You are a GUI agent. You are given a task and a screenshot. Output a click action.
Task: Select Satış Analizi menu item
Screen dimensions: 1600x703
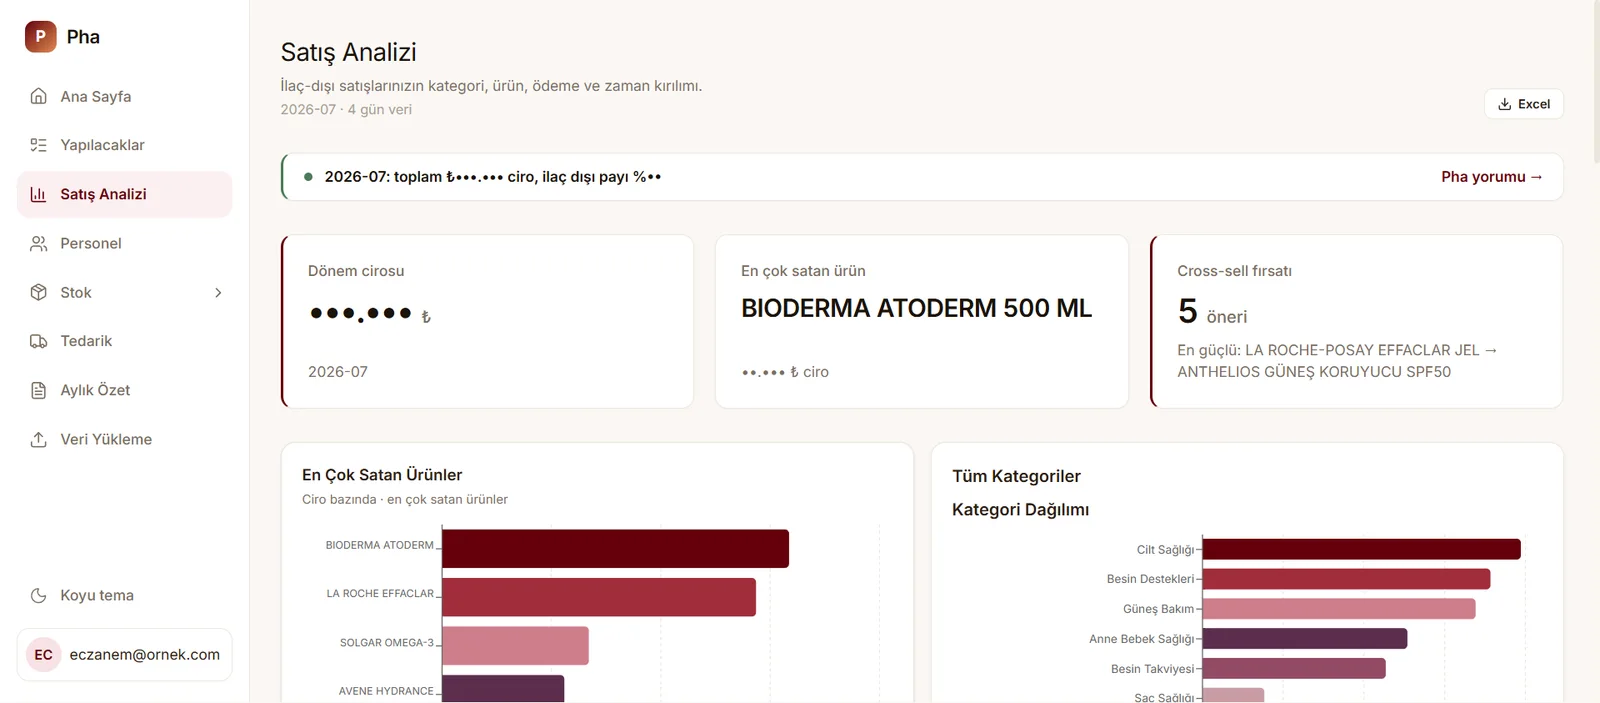pos(124,194)
